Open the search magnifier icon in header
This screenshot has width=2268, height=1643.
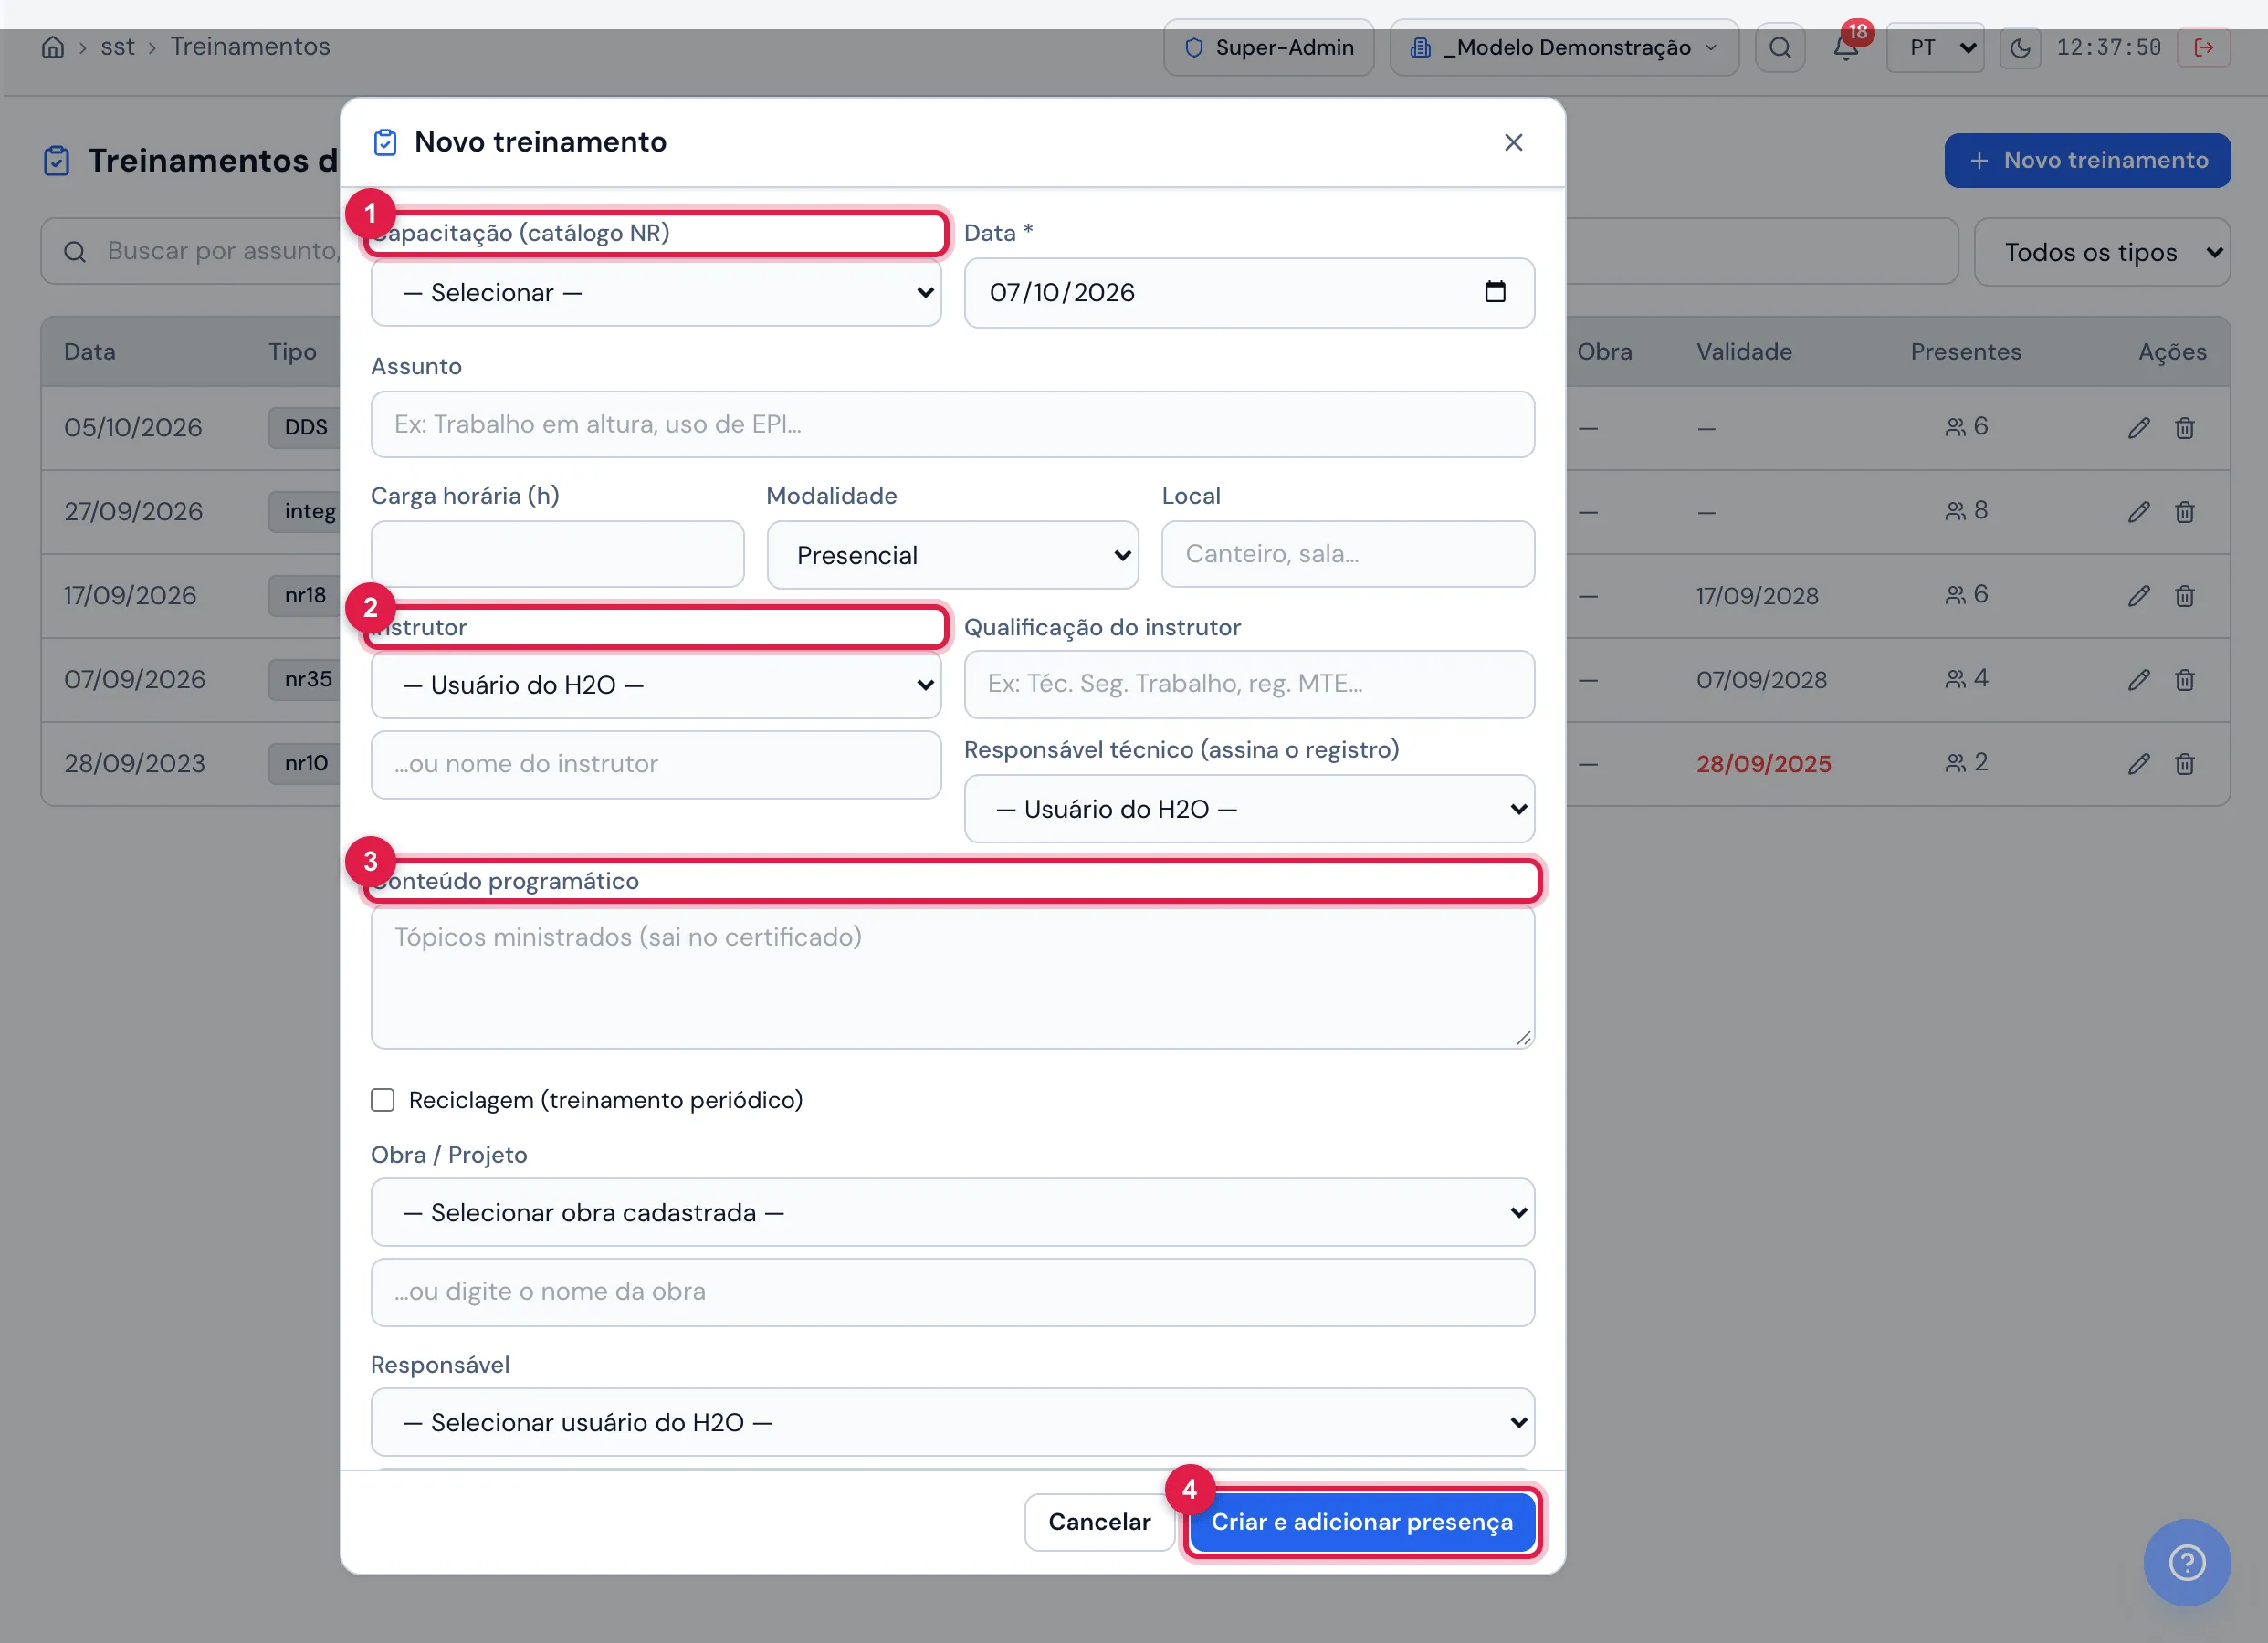1780,47
